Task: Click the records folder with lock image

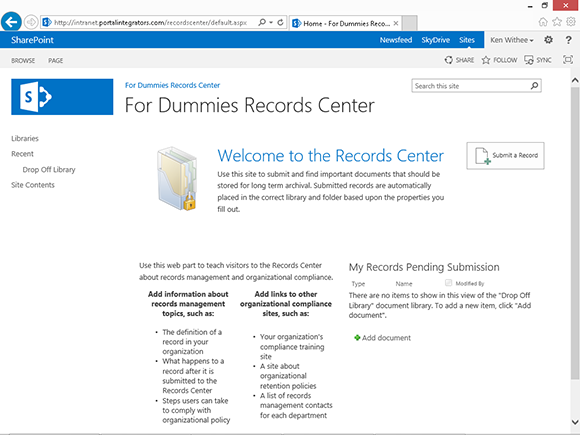Action: (178, 179)
